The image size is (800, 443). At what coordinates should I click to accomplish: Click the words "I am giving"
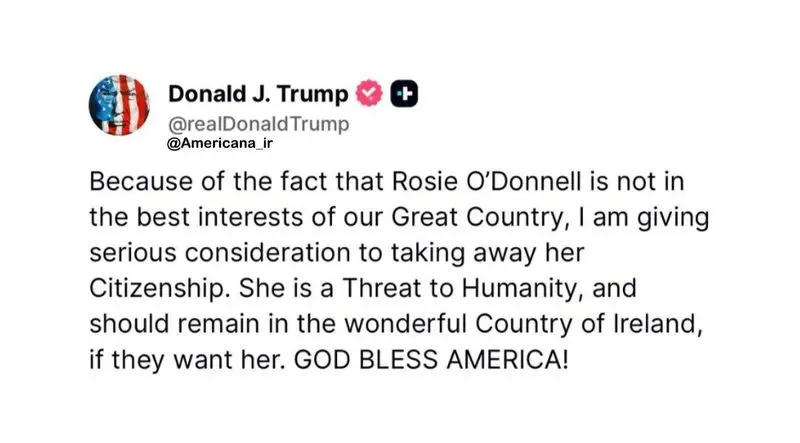644,218
